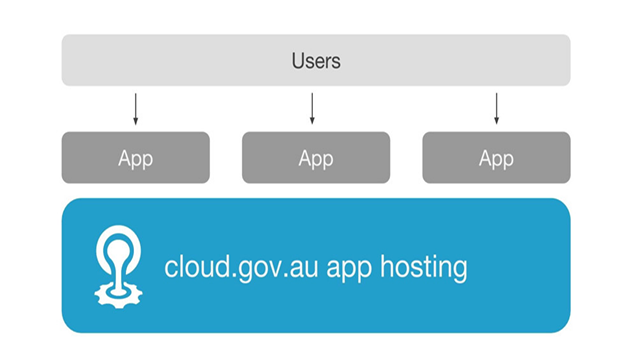The height and width of the screenshot is (360, 640).
Task: Select the rightmost App box
Action: (496, 158)
